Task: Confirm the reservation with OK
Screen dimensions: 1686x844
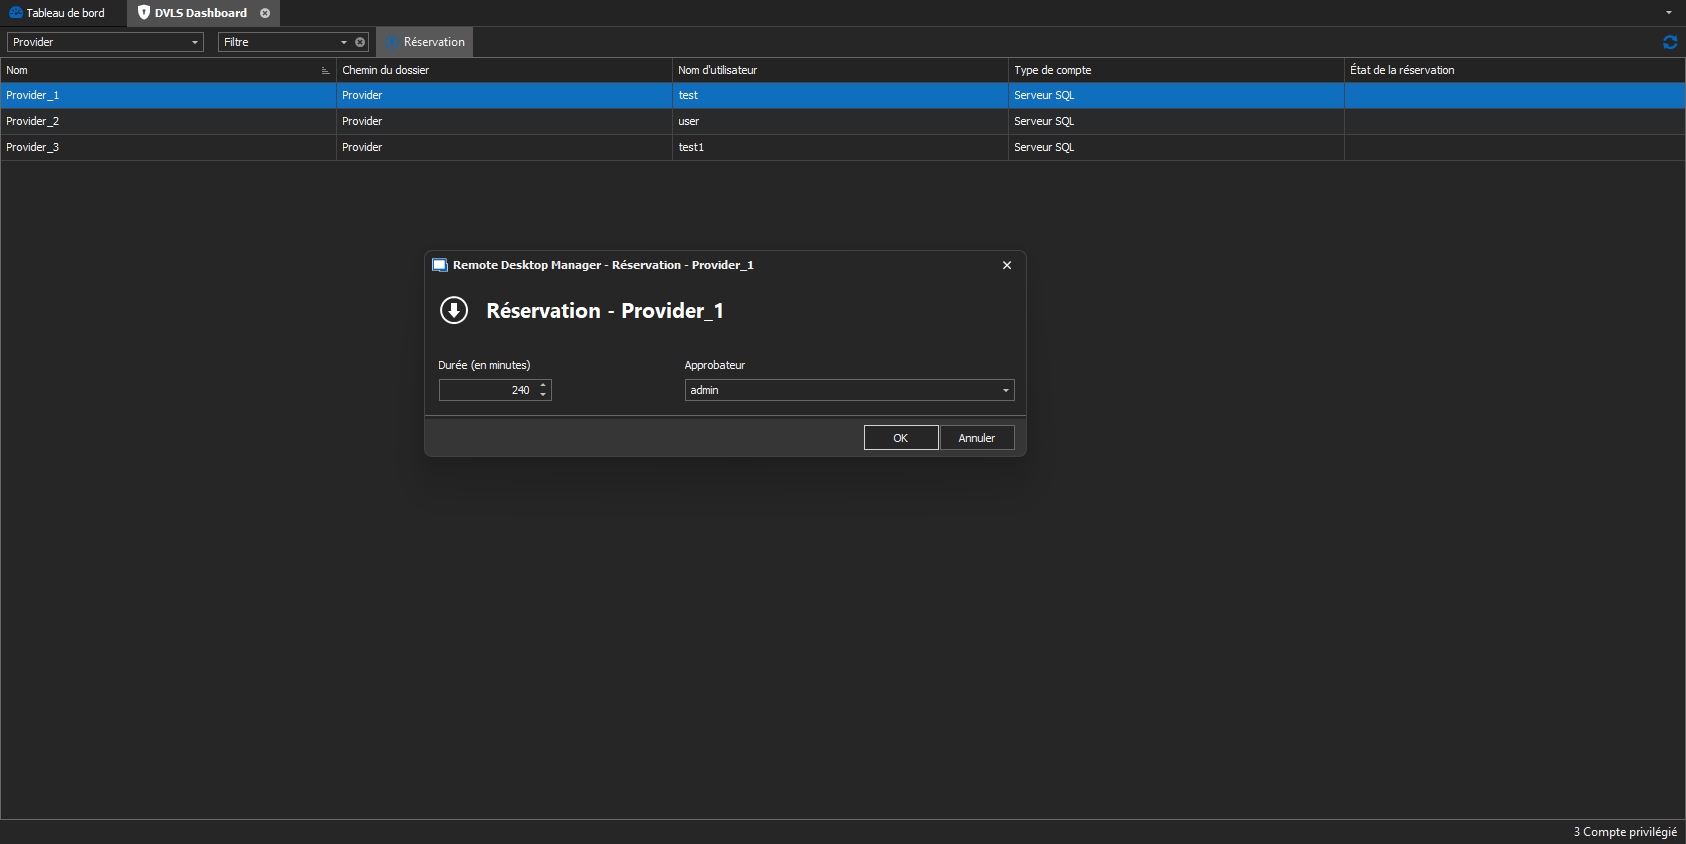Action: [900, 438]
